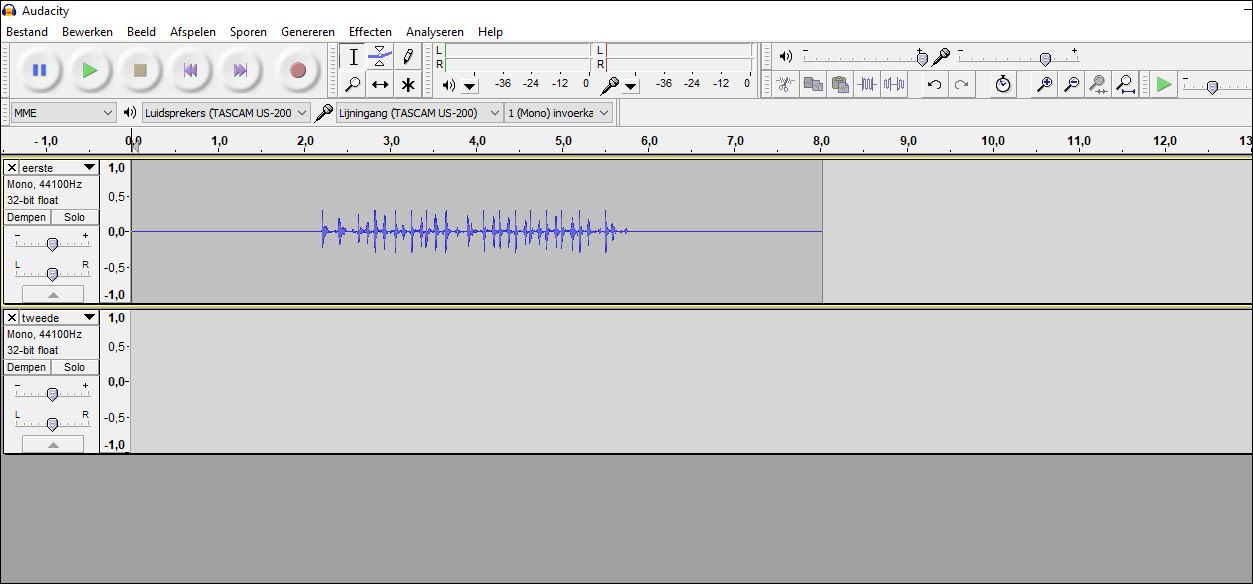Open the Bestand menu
This screenshot has height=584, width=1253.
click(27, 32)
